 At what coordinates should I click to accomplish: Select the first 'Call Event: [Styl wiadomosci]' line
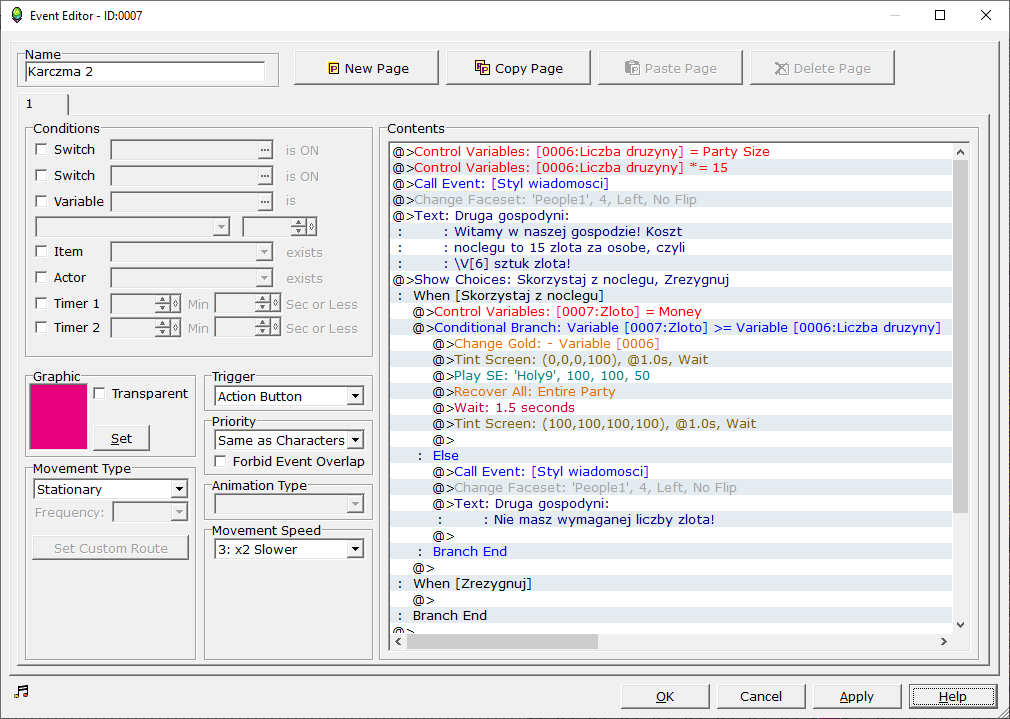click(671, 184)
